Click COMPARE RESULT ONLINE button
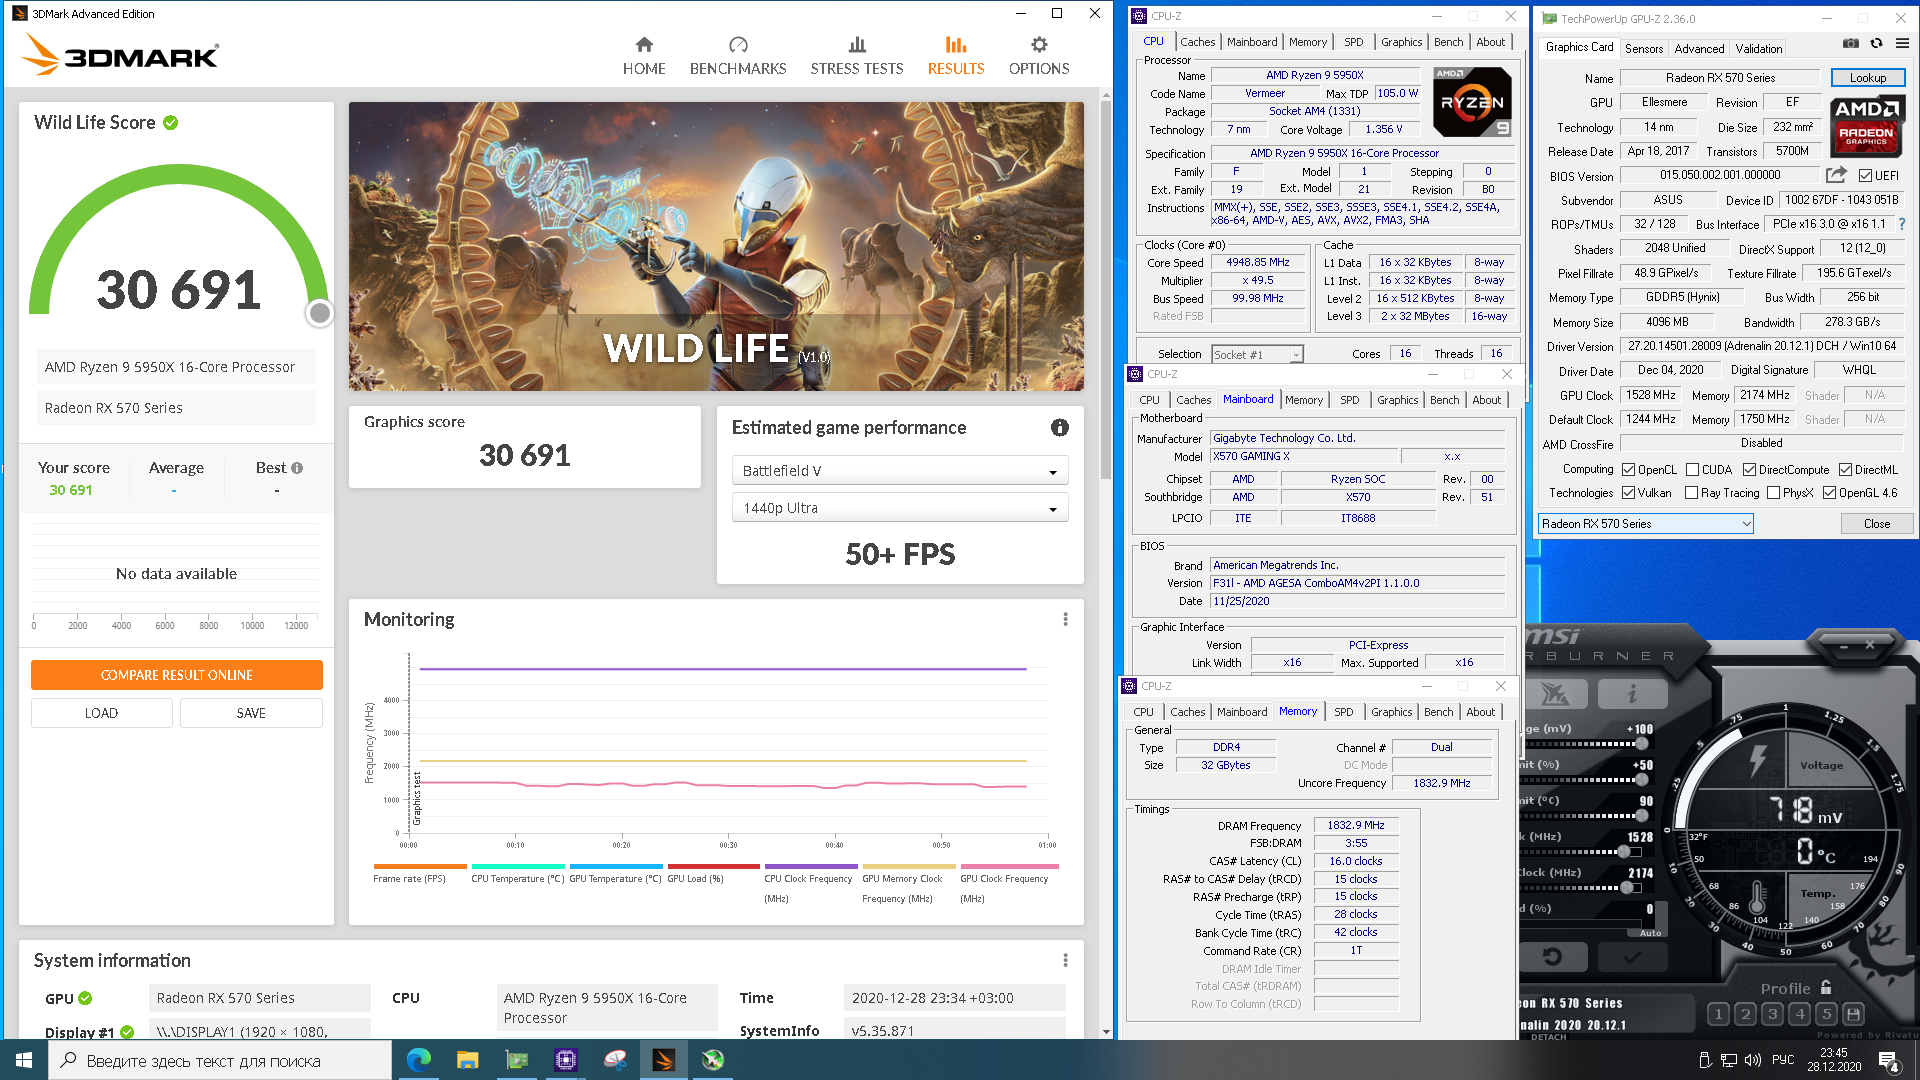Screen dimensions: 1920x1080 (x=177, y=675)
